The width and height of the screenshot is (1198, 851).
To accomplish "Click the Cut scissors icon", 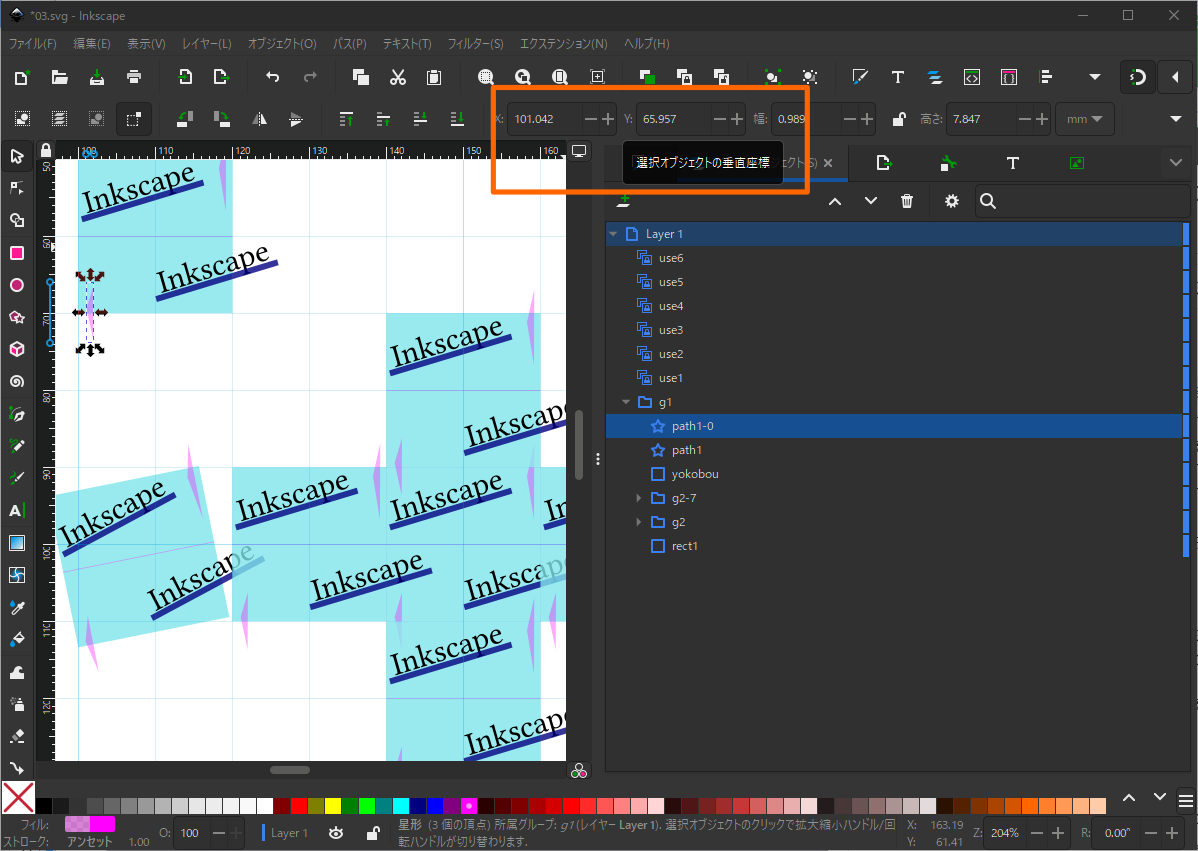I will coord(397,77).
